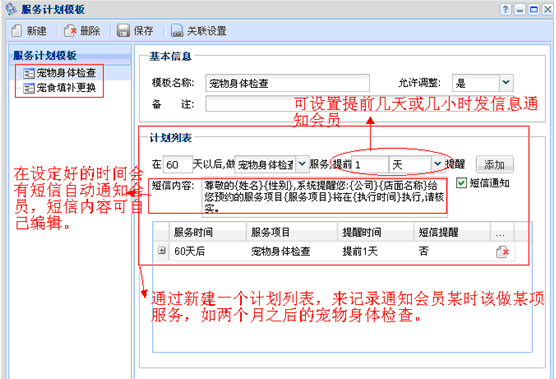This screenshot has width=556, height=379.
Task: Toggle the 短信通知 checkbox
Action: [x=461, y=183]
